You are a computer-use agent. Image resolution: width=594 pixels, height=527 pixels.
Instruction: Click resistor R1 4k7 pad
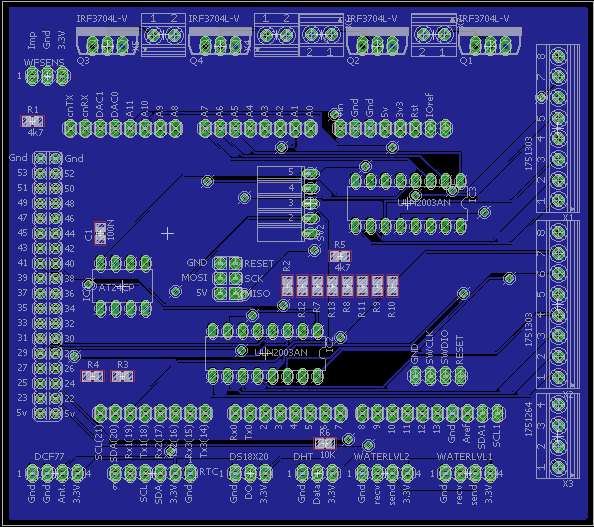[x=33, y=121]
